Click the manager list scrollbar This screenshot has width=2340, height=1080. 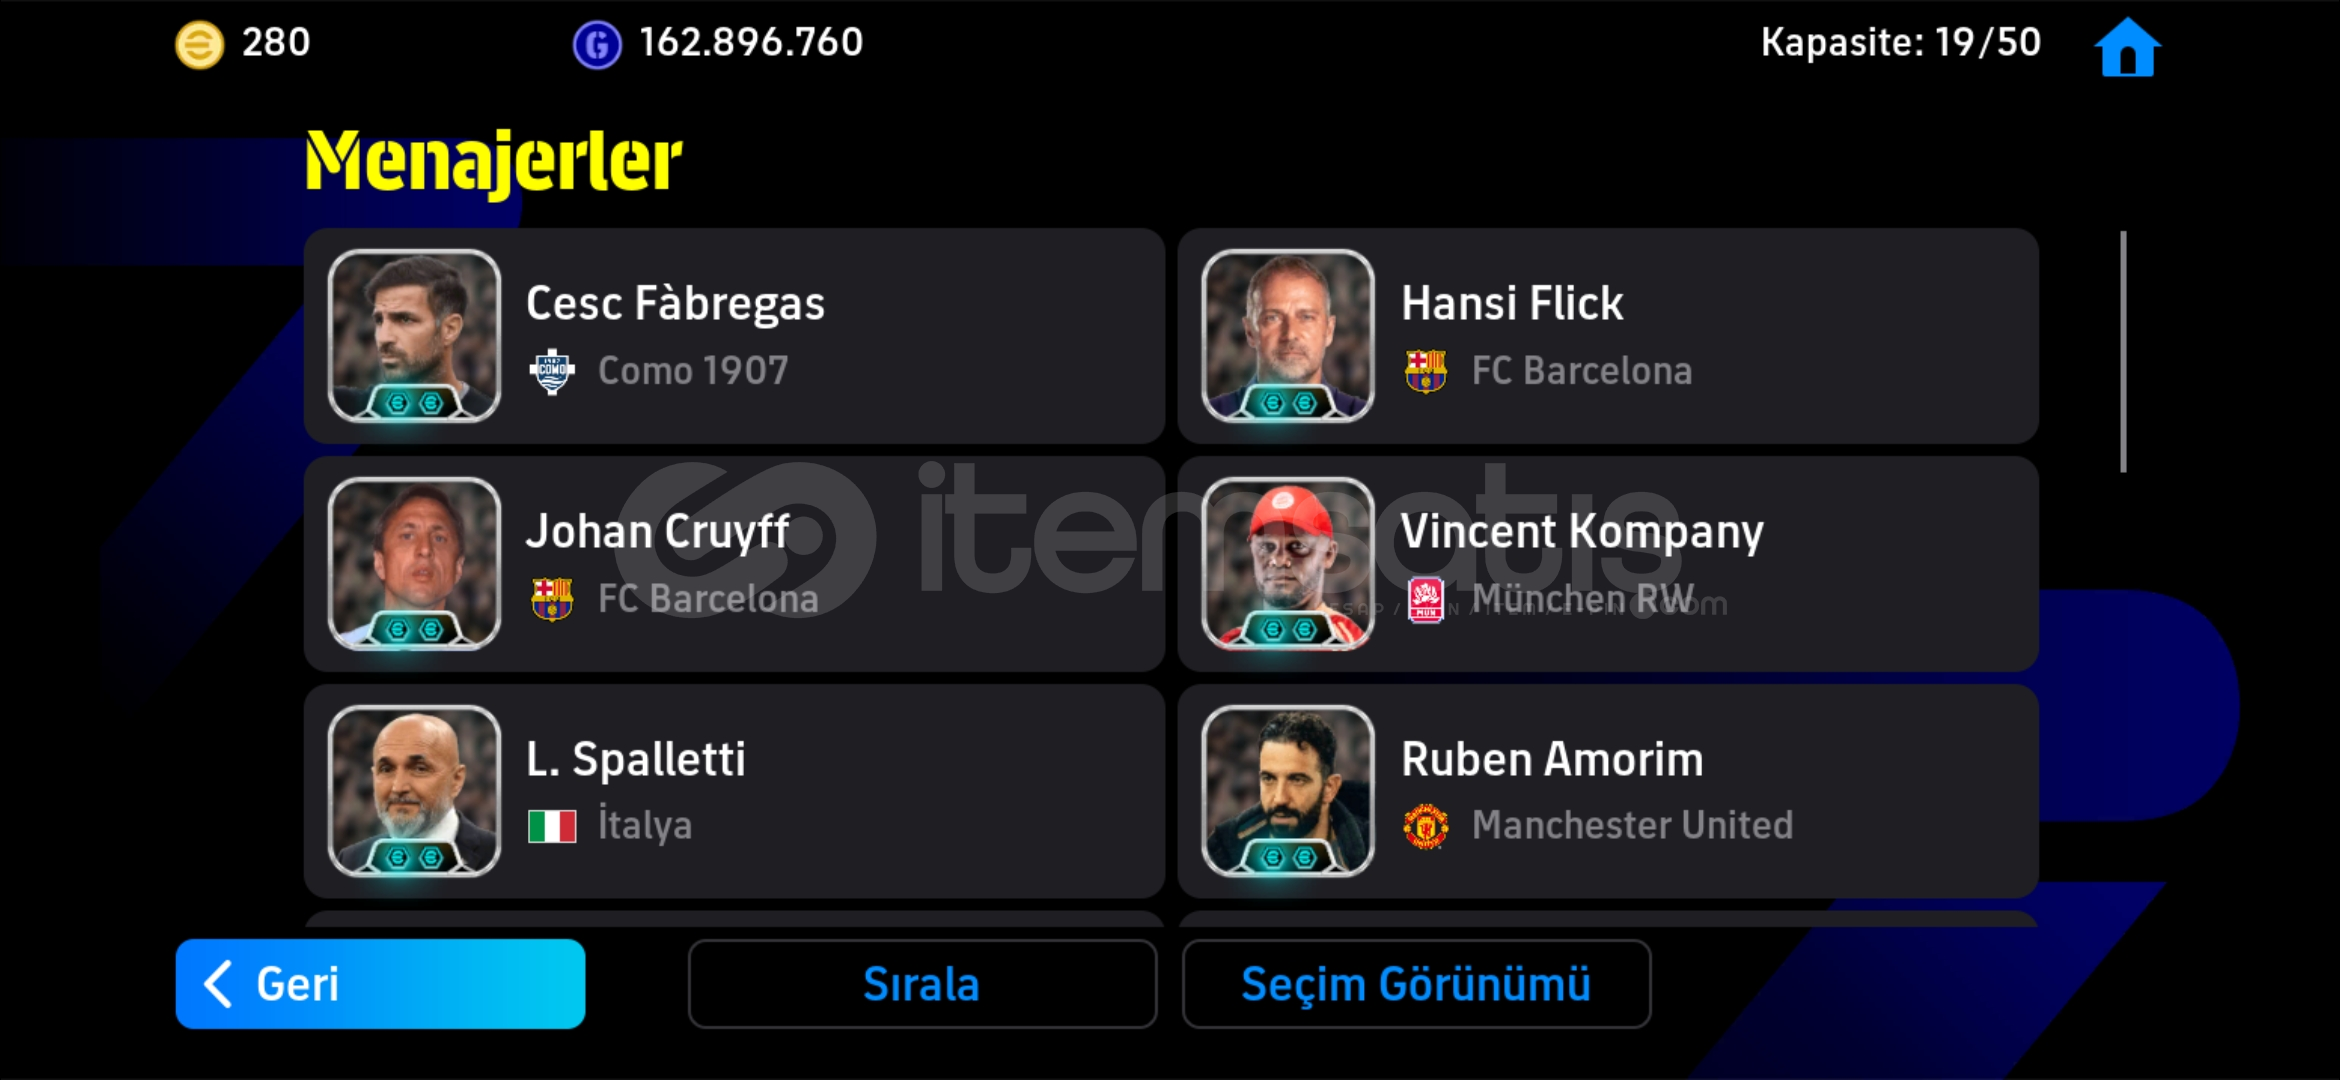2123,351
